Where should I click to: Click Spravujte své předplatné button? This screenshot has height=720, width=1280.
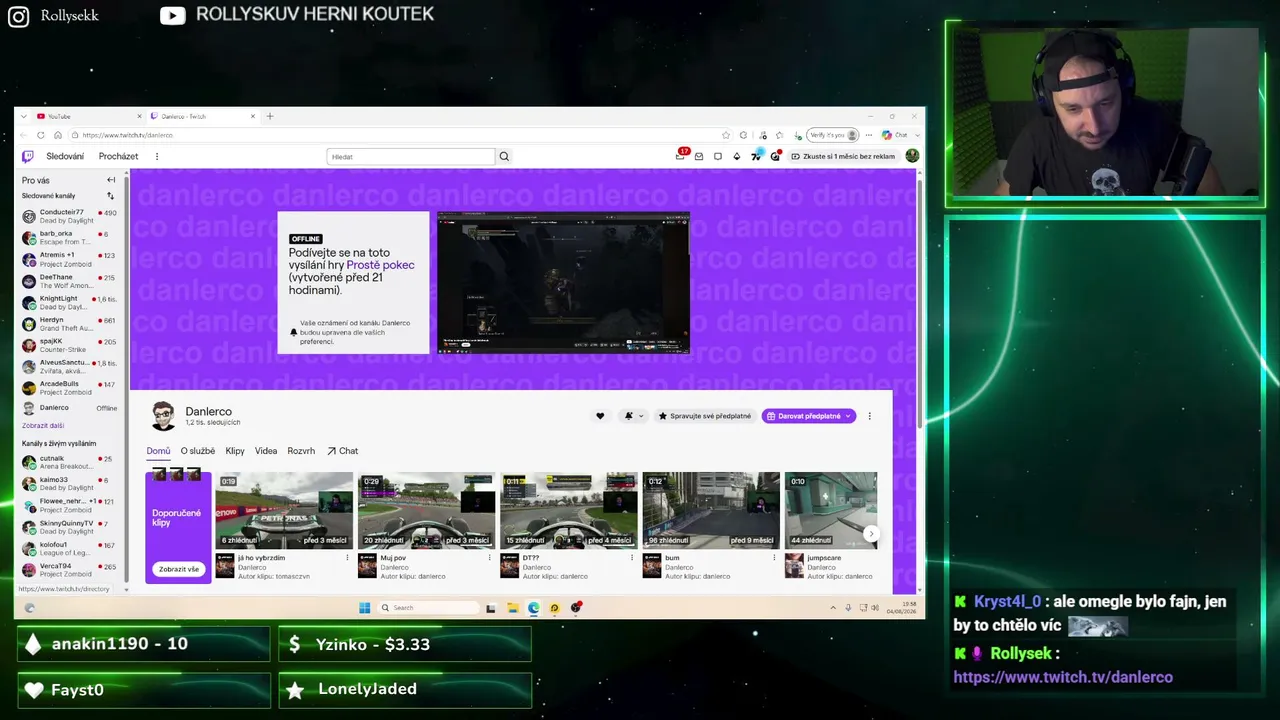704,416
